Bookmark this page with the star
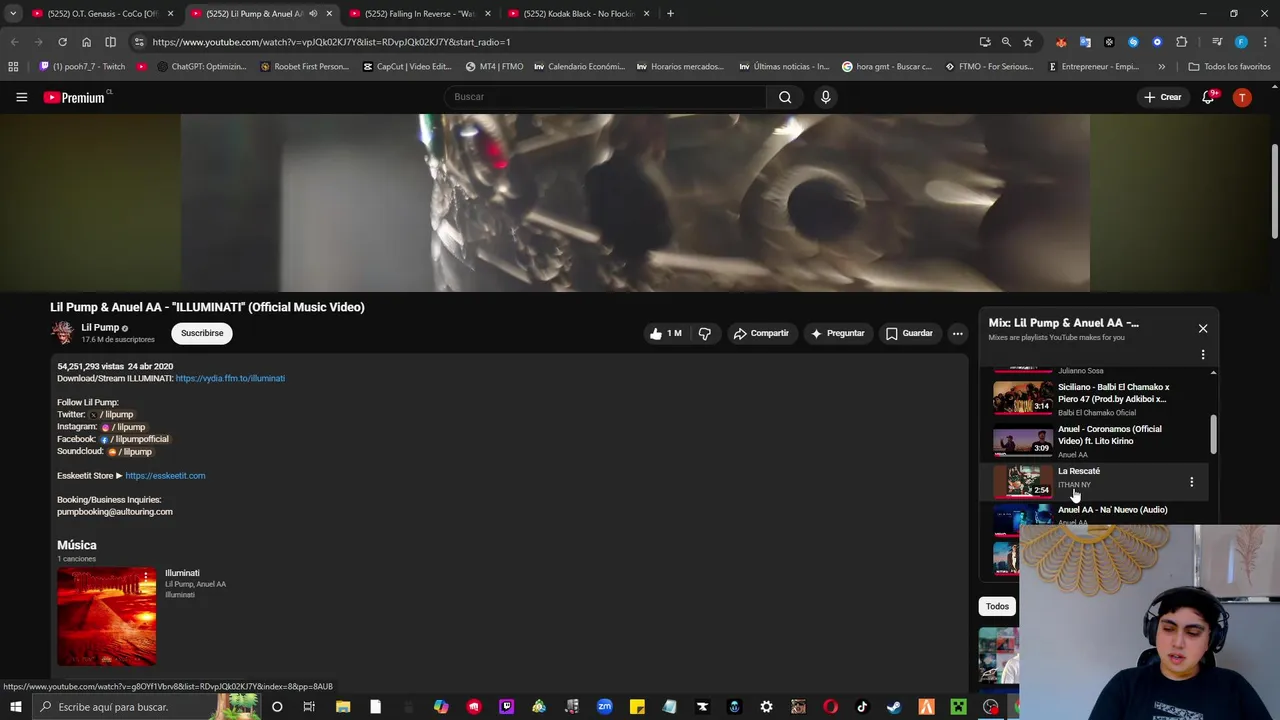The image size is (1280, 720). click(1028, 42)
